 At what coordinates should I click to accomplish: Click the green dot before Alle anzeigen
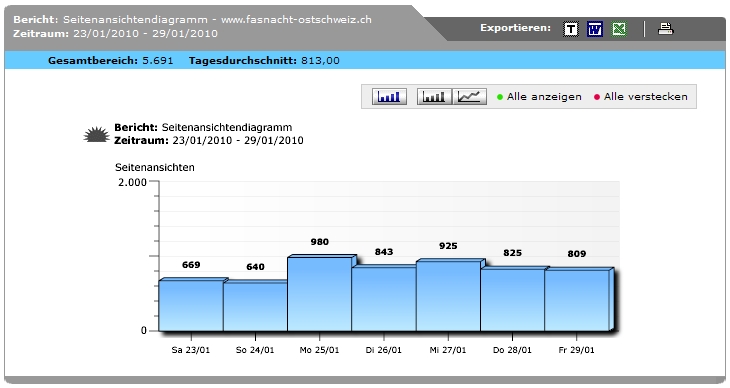tap(500, 97)
